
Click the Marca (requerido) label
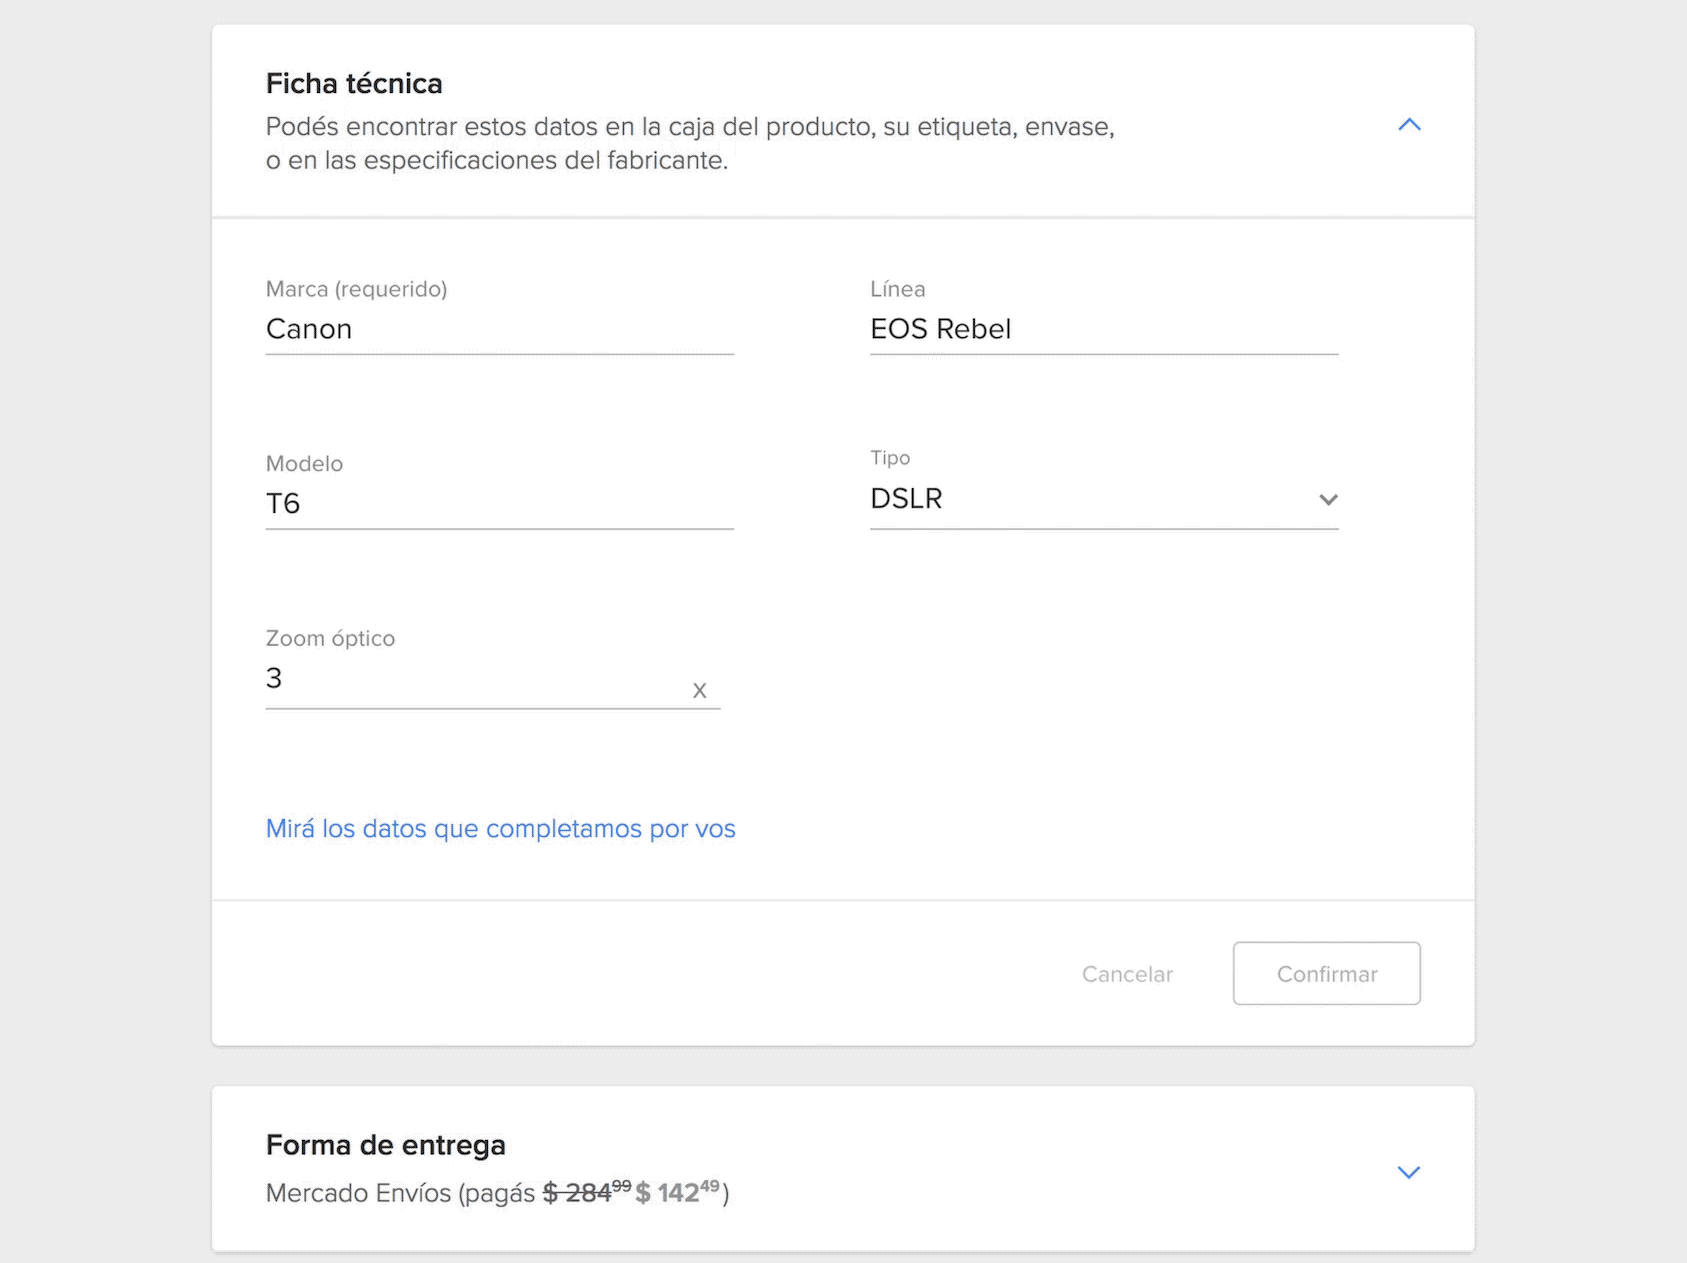[x=356, y=289]
